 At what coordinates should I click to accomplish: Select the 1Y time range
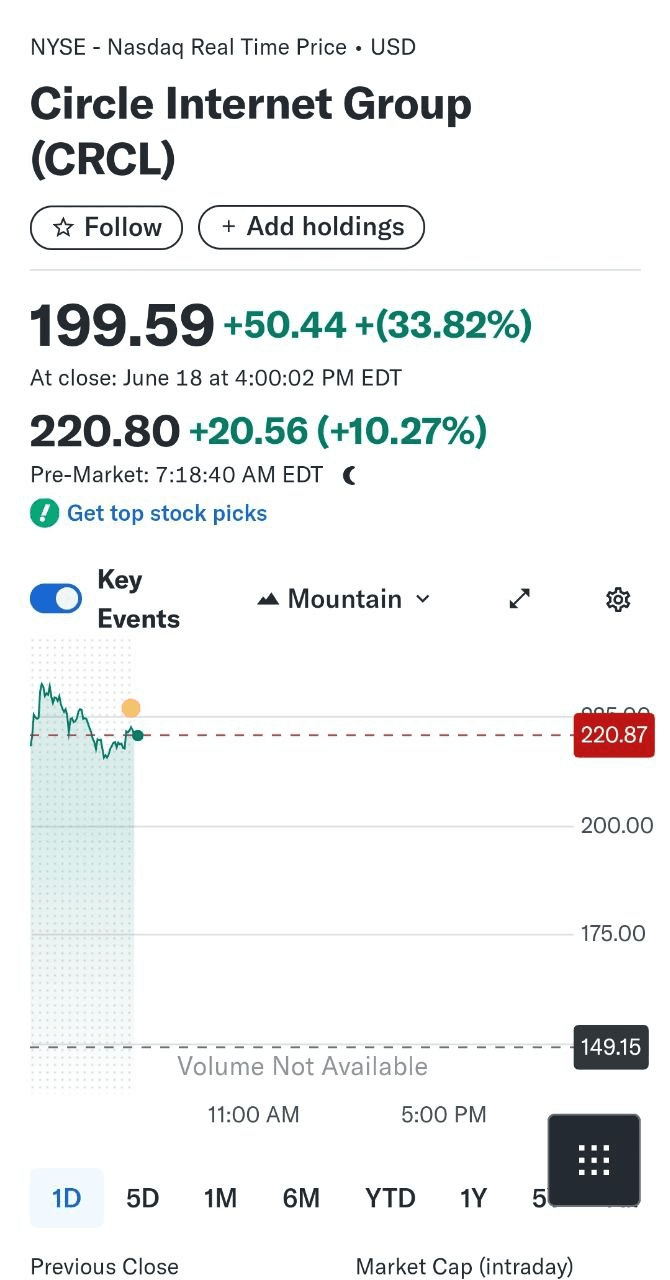click(x=473, y=1198)
